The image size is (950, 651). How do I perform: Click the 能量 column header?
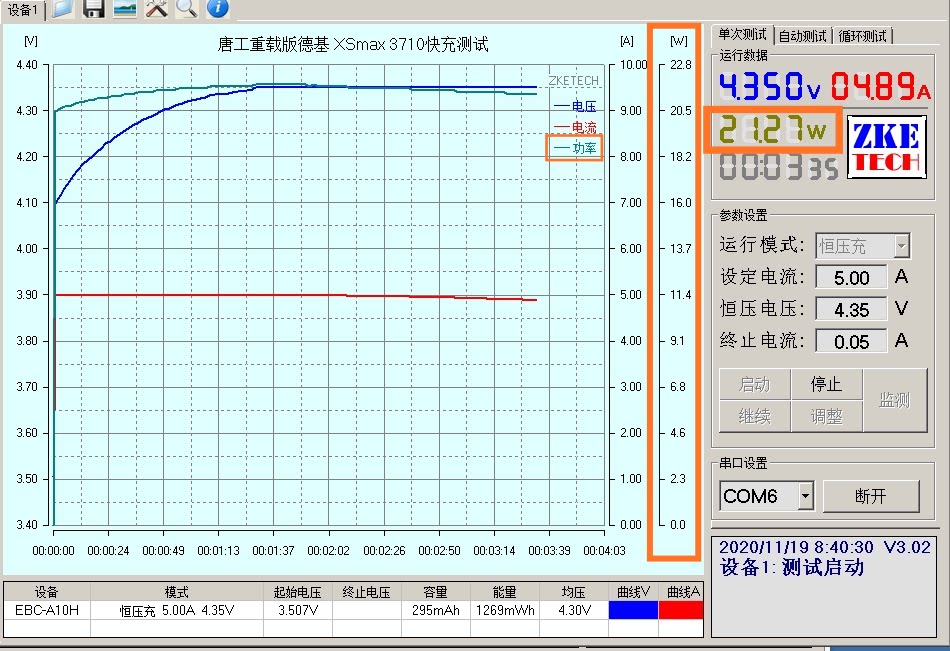pyautogui.click(x=505, y=592)
